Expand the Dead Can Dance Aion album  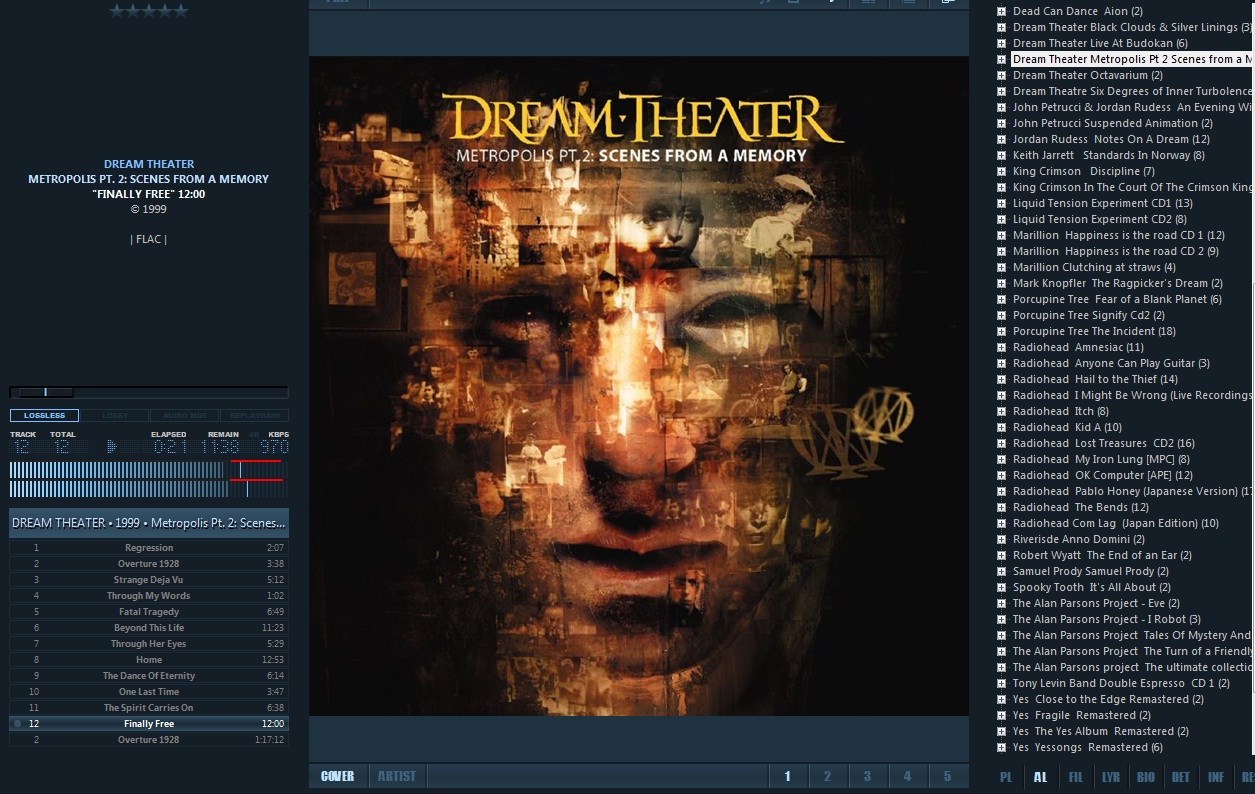pos(1001,11)
